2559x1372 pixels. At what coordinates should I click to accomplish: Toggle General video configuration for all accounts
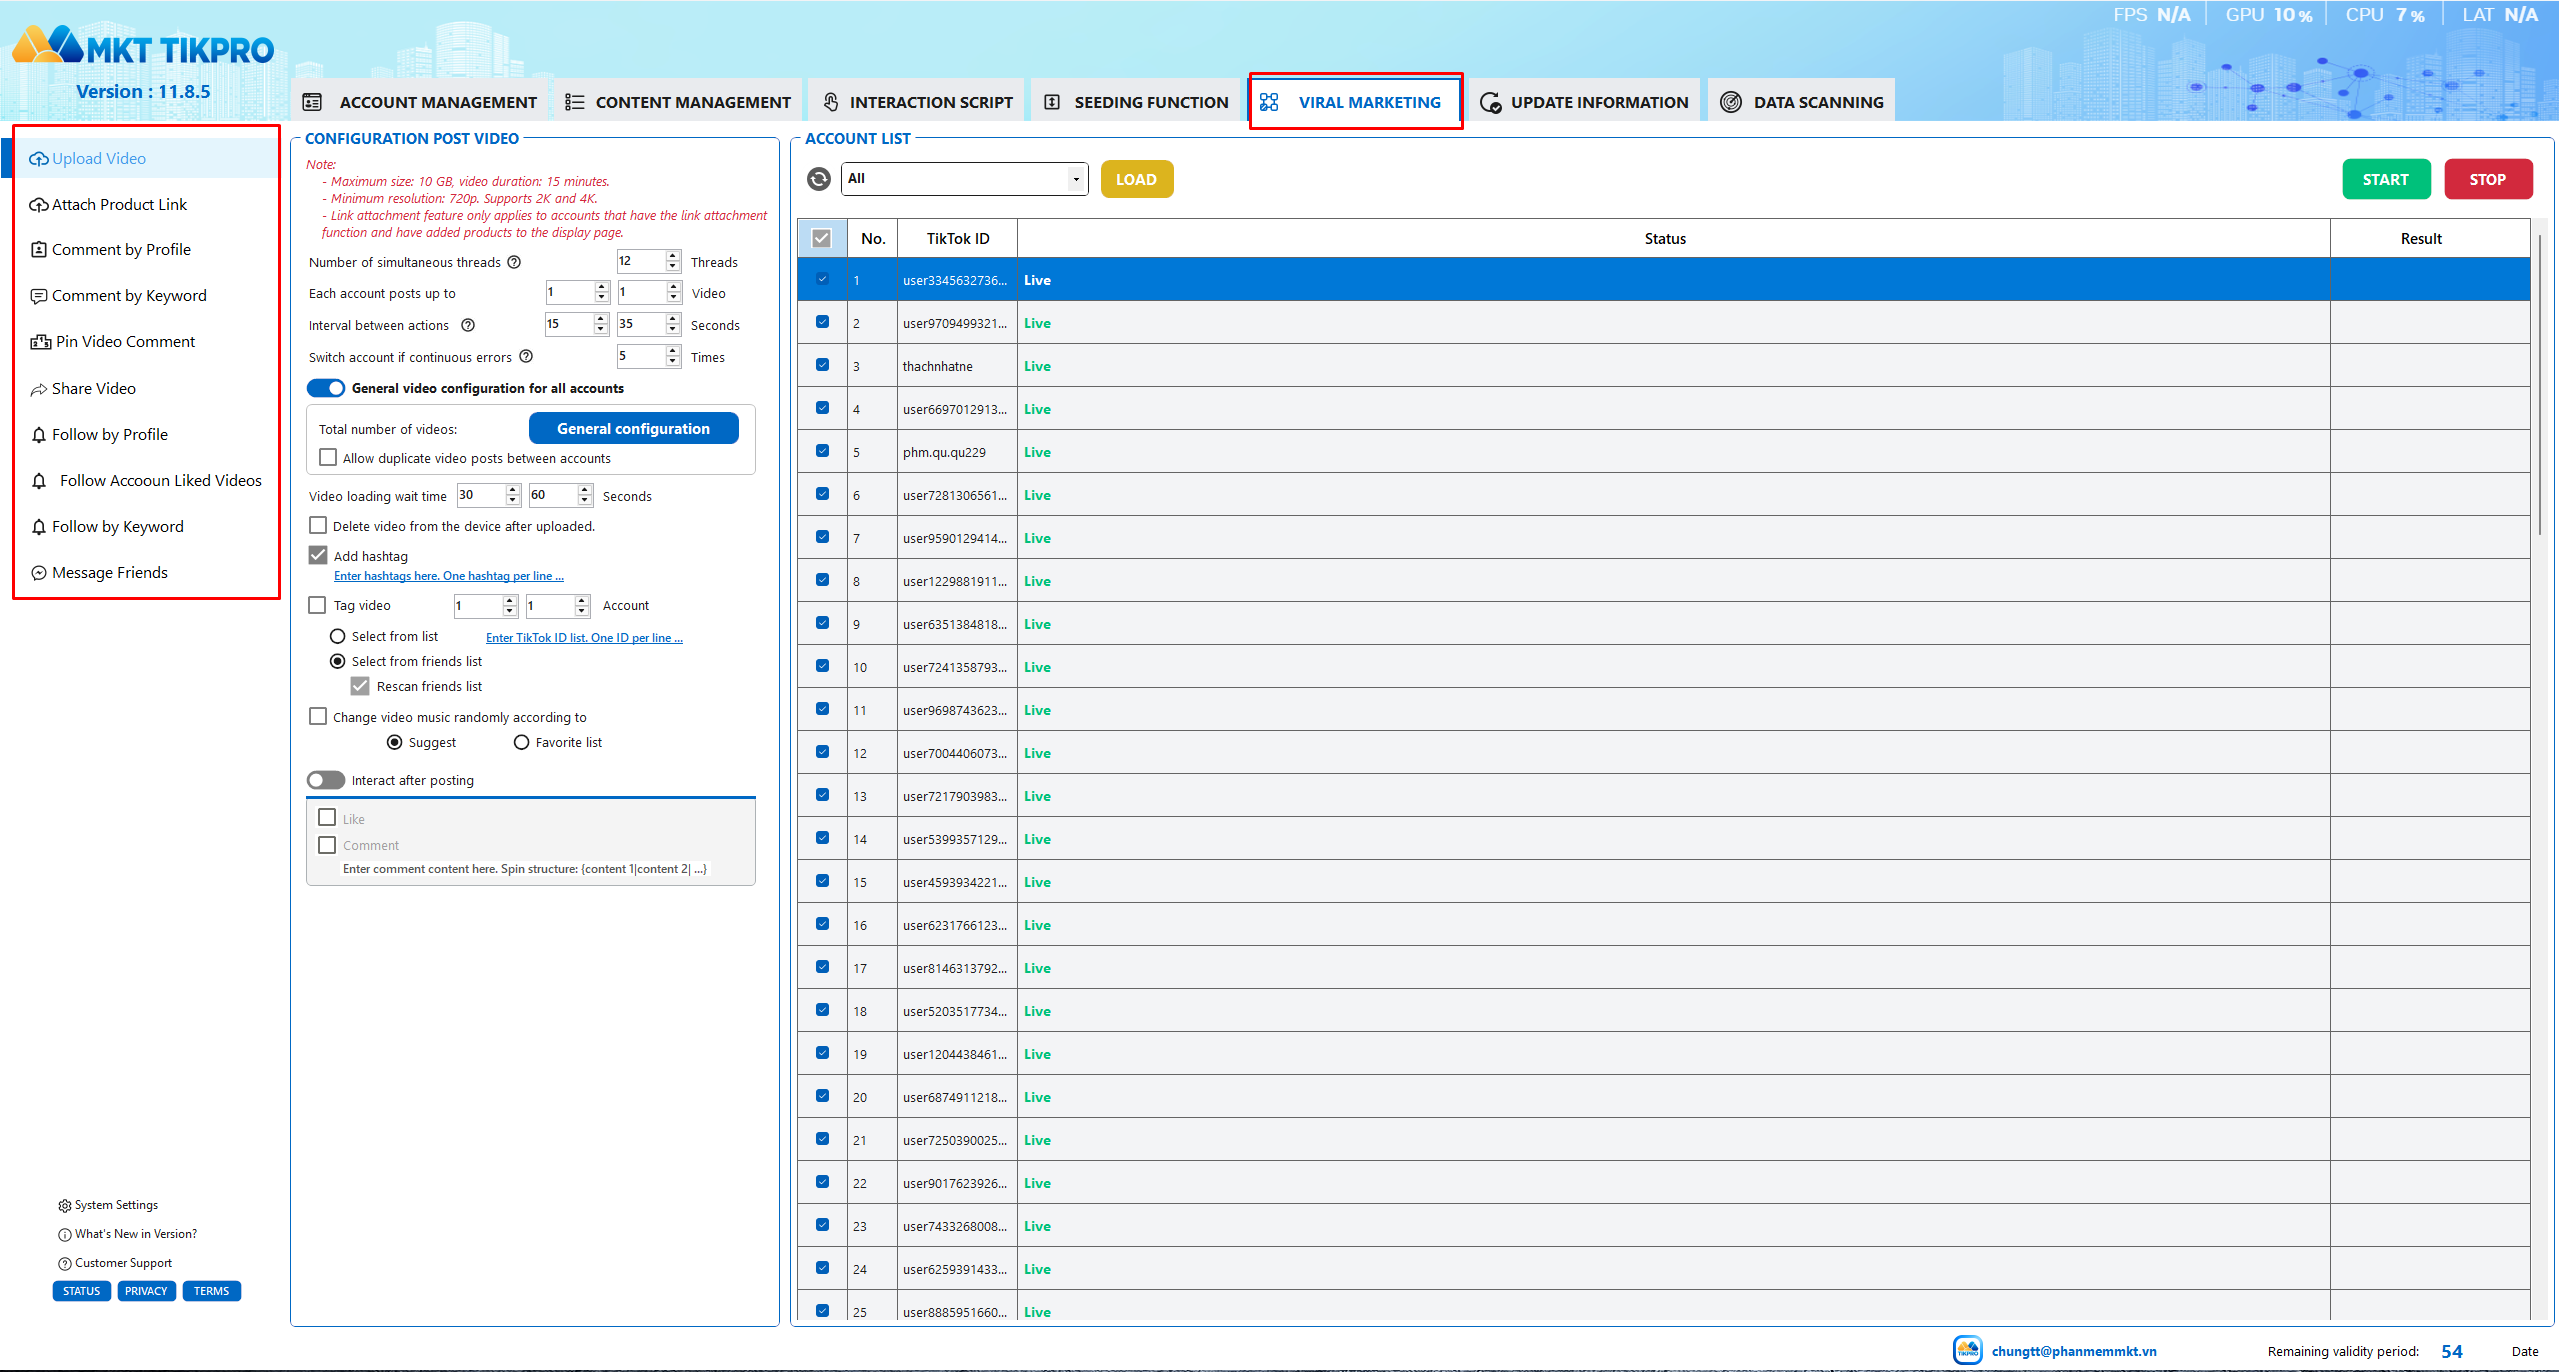coord(326,388)
